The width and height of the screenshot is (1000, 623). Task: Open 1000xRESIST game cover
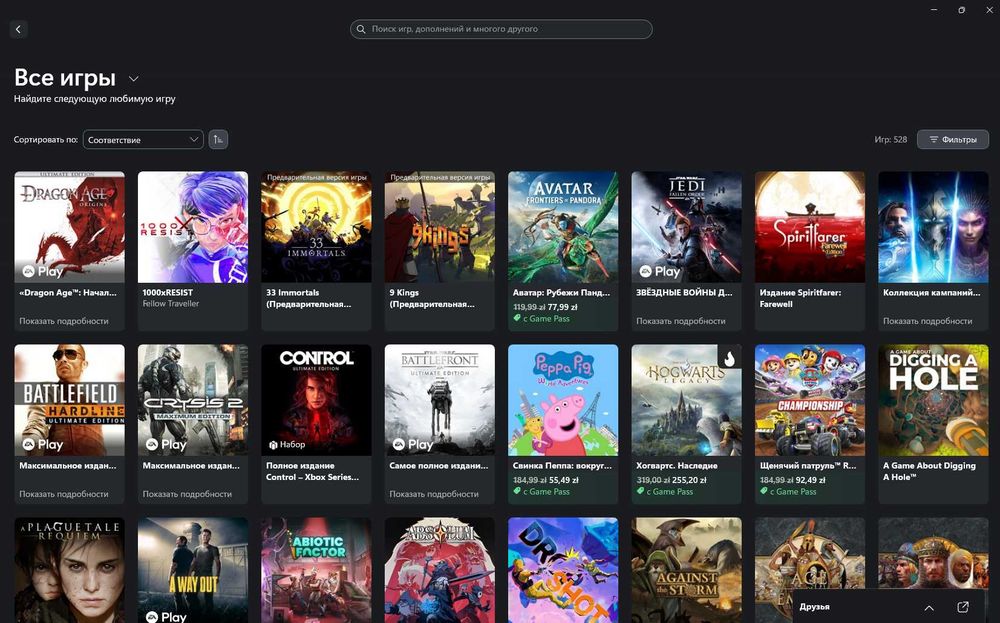click(x=193, y=227)
